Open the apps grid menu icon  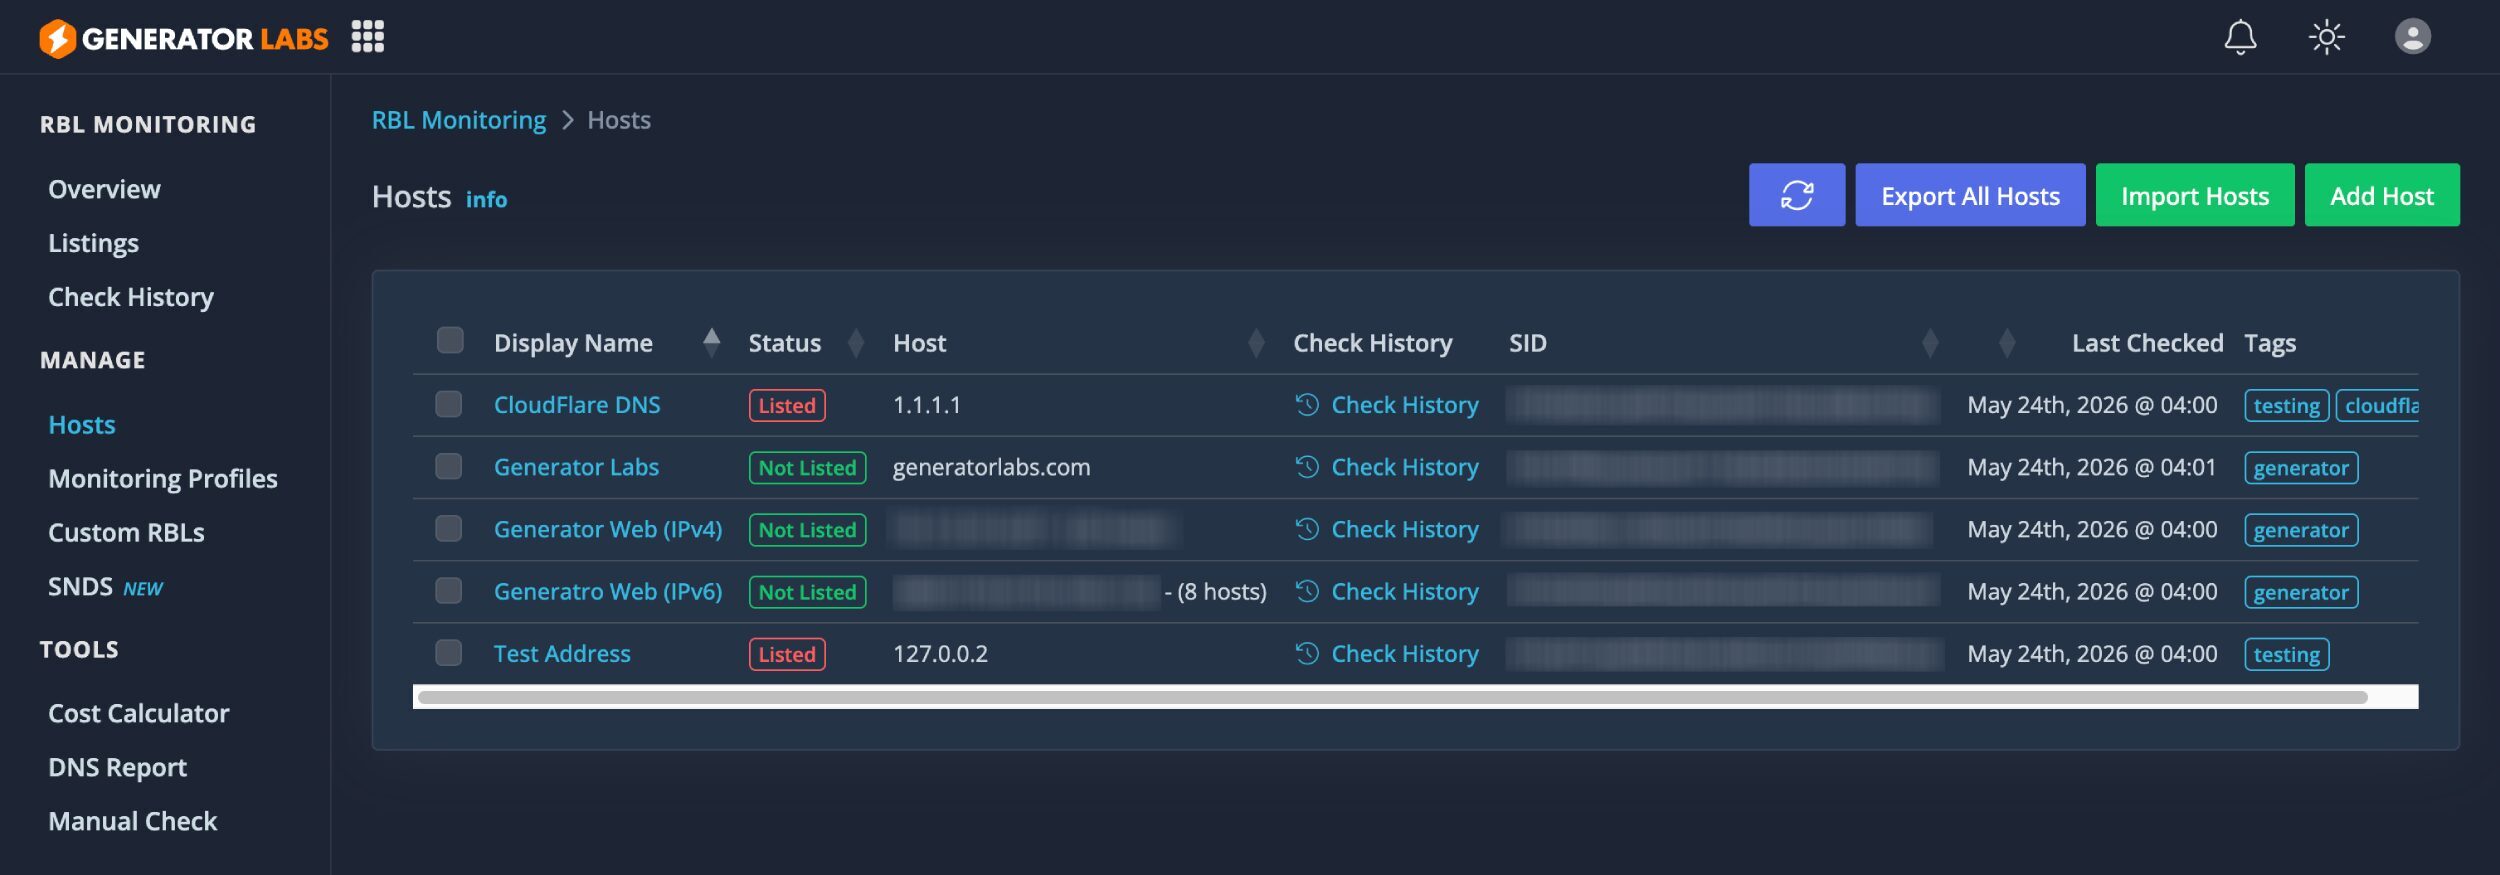coord(368,36)
